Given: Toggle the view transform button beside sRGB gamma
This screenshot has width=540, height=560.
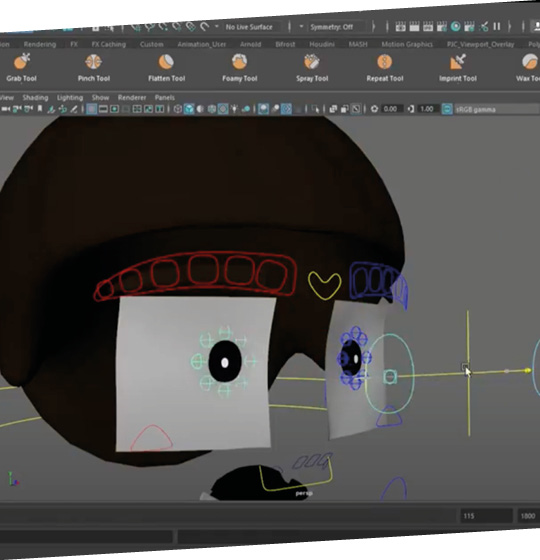Looking at the screenshot, I should pyautogui.click(x=447, y=109).
